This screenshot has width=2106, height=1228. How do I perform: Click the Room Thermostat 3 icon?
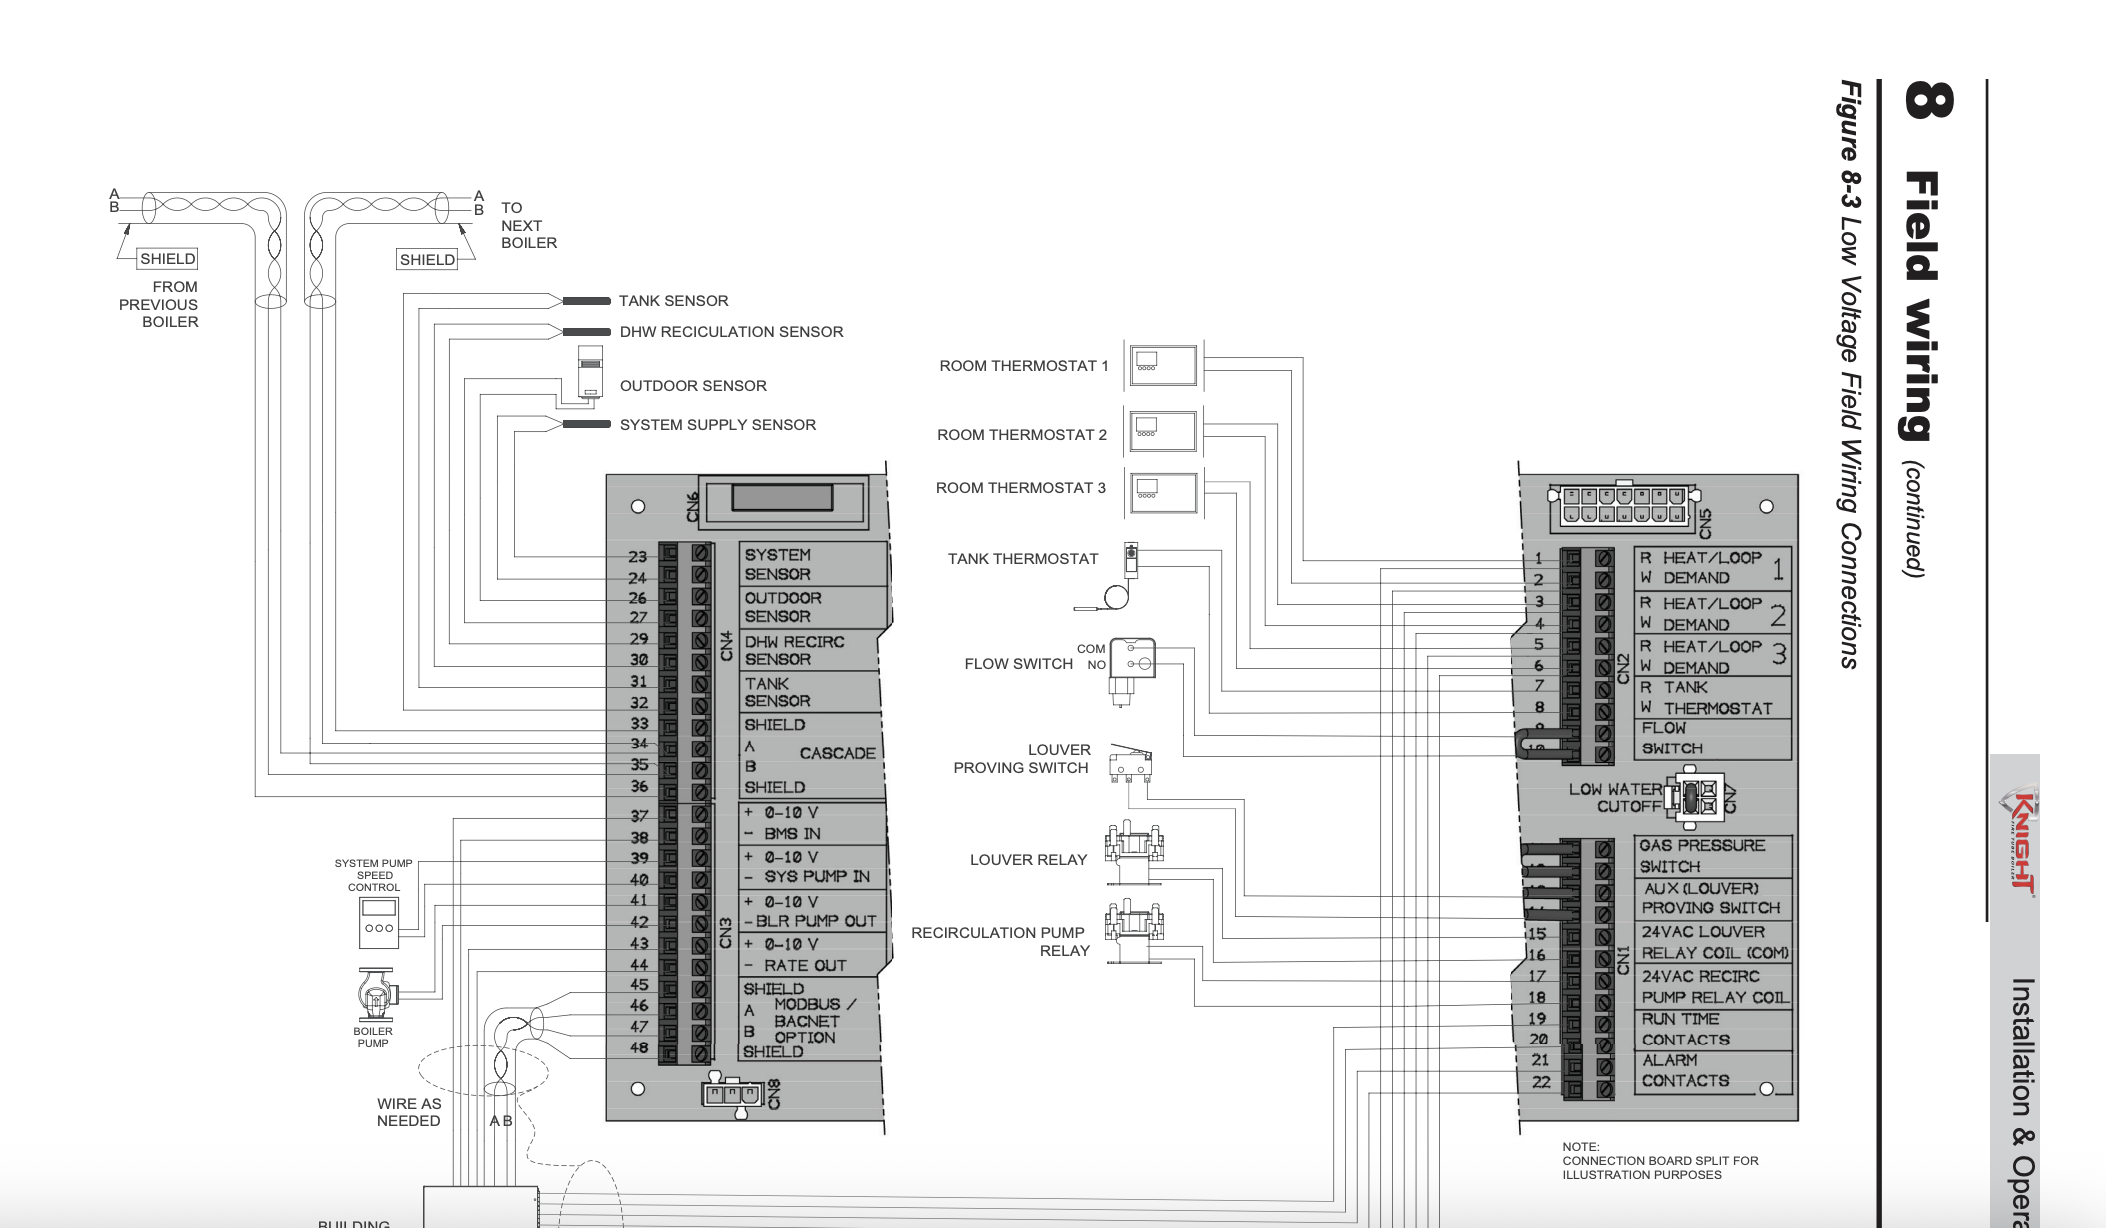[x=1163, y=493]
